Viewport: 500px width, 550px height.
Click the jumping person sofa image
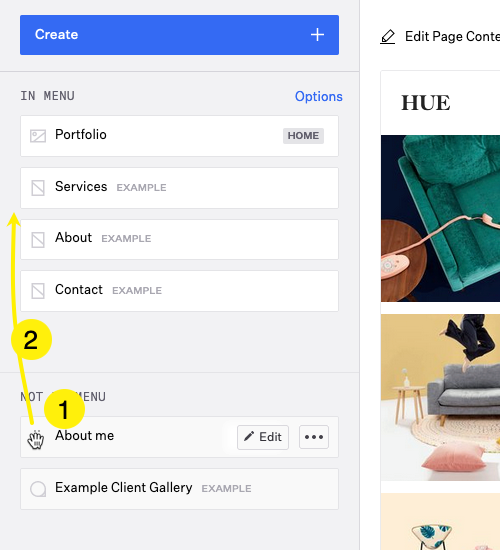[440, 397]
